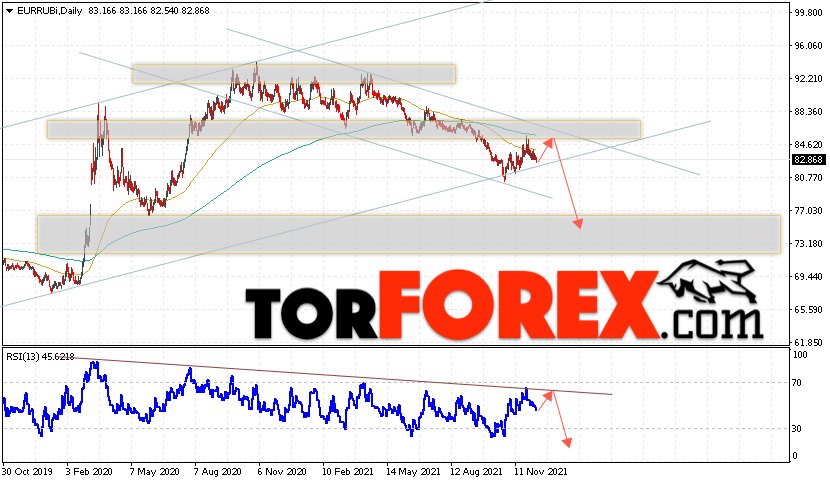Click price axis value 88.360
This screenshot has height=483, width=830.
(808, 112)
